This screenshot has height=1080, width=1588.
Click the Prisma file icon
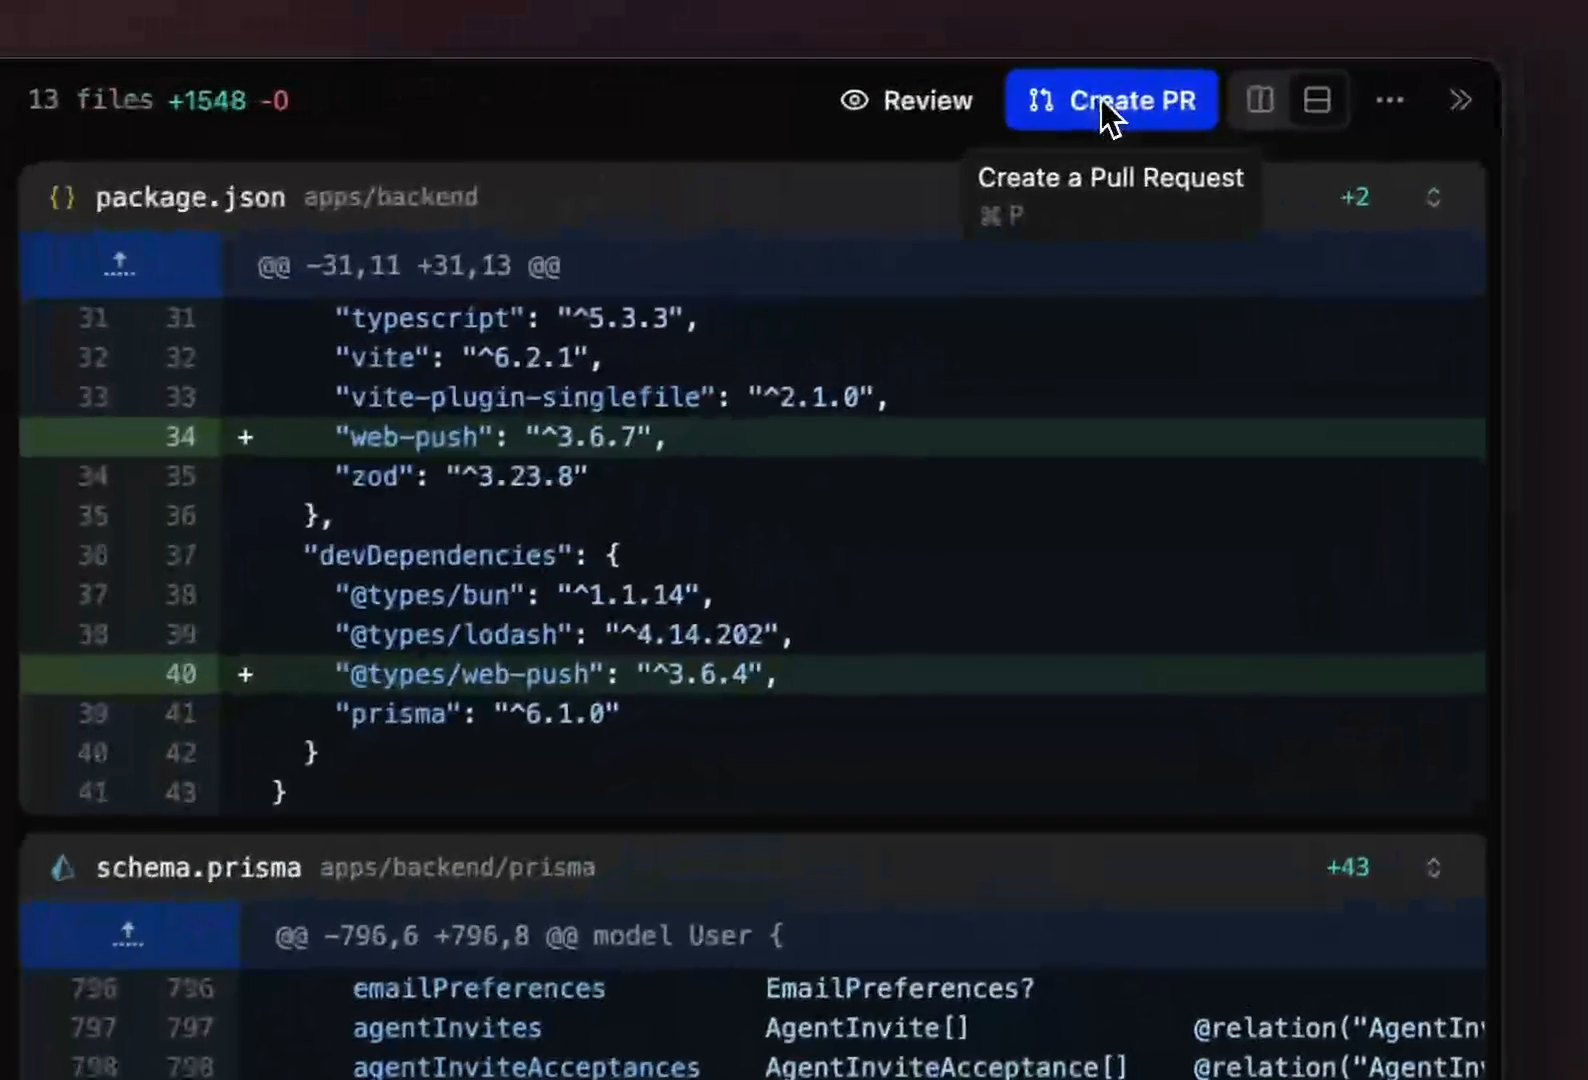63,867
